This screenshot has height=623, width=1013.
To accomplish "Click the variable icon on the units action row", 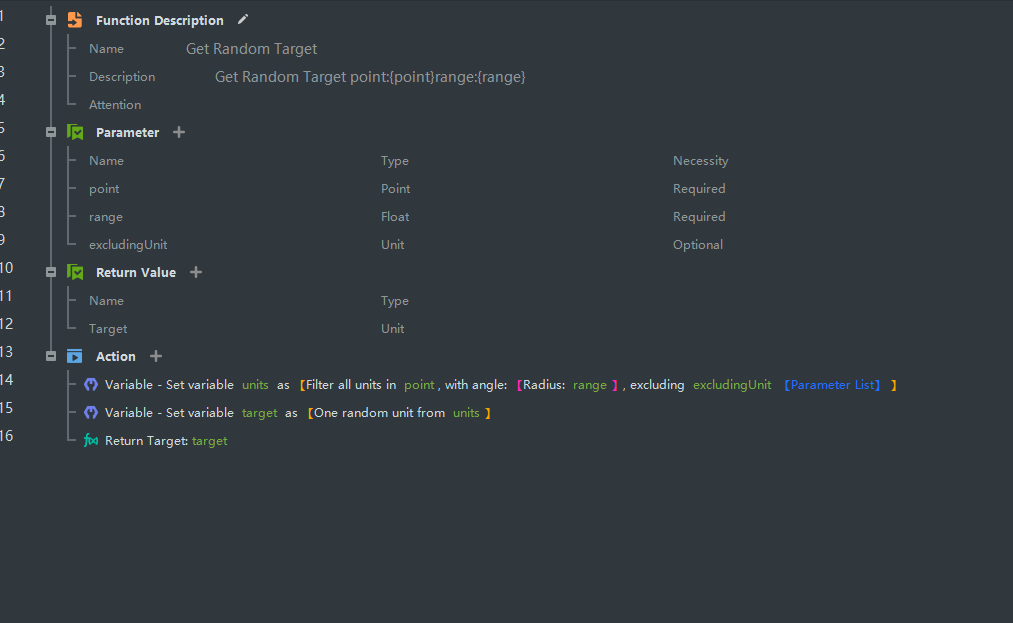I will (x=91, y=384).
